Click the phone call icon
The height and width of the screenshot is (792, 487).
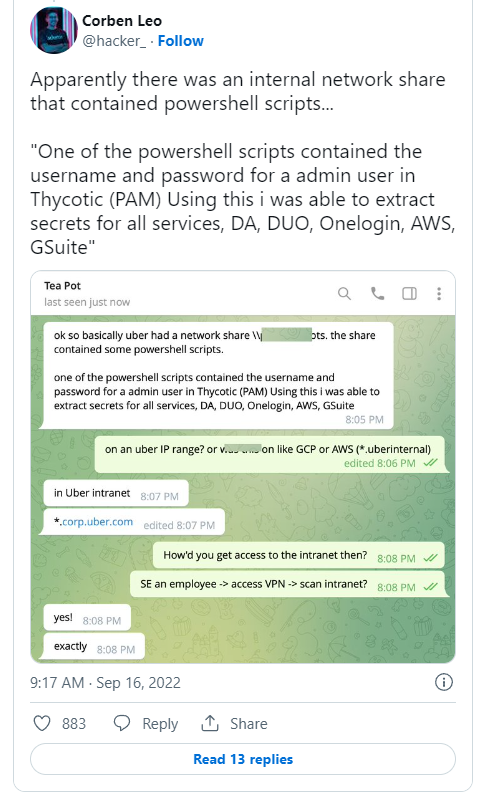tap(377, 293)
